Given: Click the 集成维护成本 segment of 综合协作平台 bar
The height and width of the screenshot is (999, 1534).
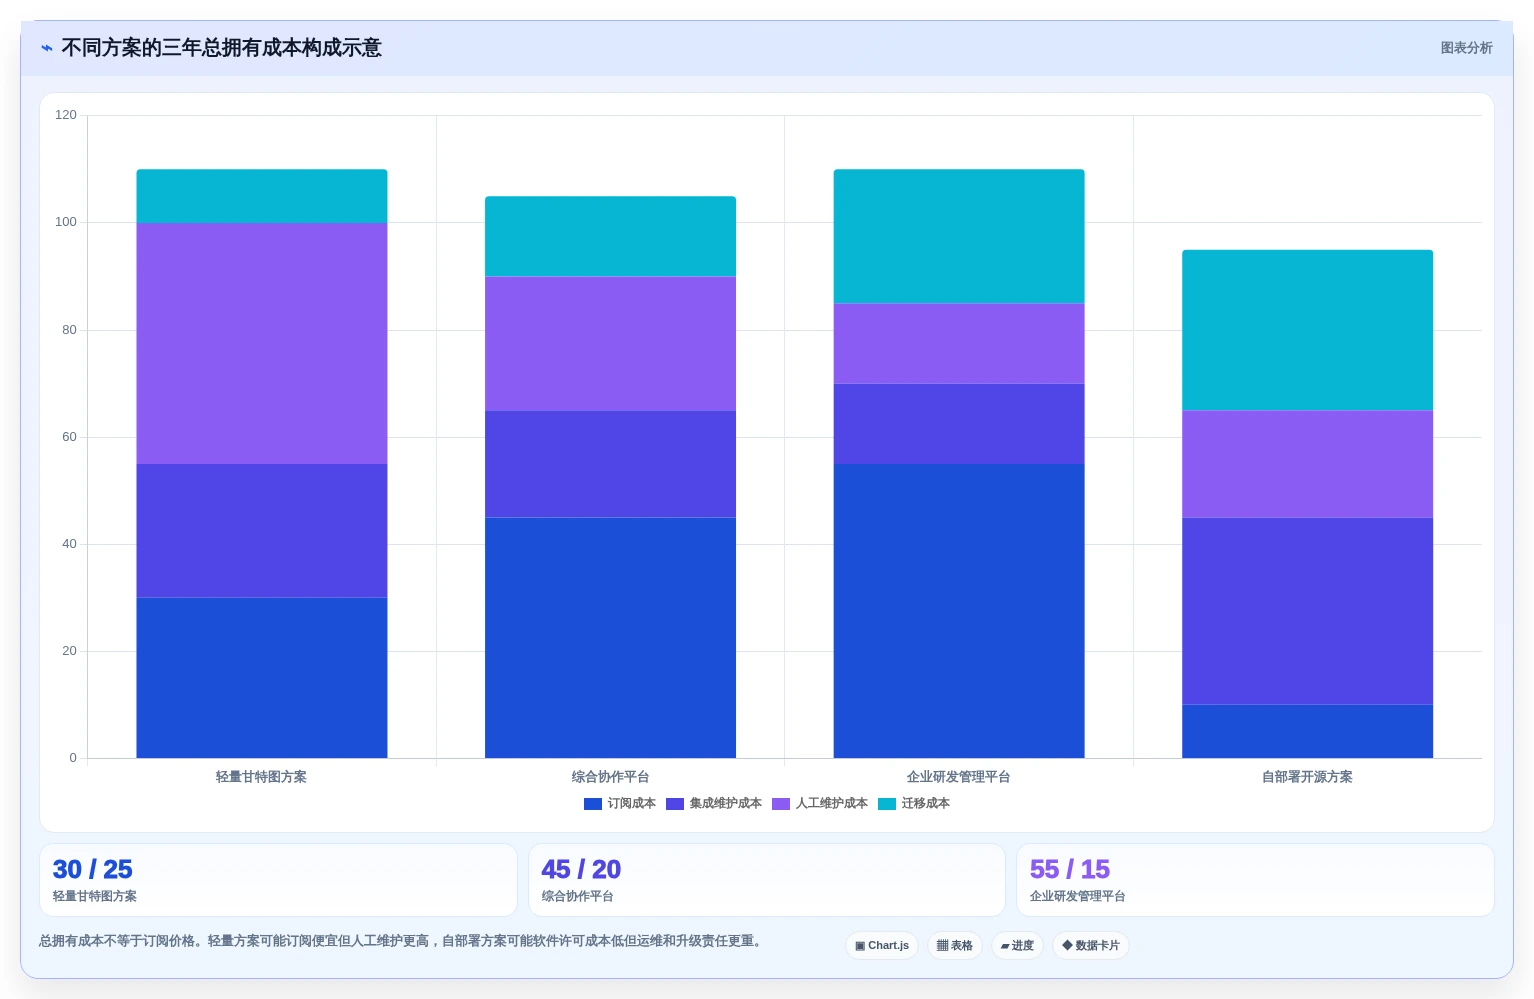Looking at the screenshot, I should (x=610, y=464).
